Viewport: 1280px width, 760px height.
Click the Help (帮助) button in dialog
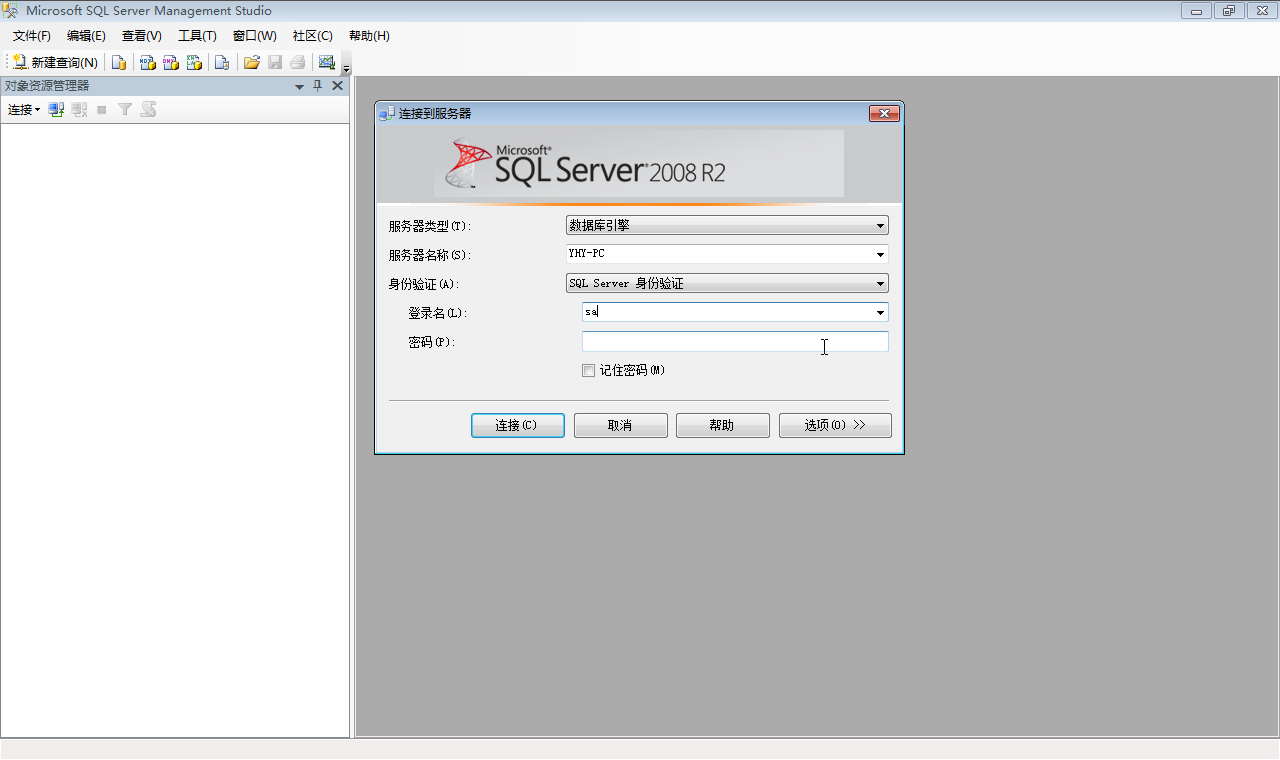click(x=723, y=426)
